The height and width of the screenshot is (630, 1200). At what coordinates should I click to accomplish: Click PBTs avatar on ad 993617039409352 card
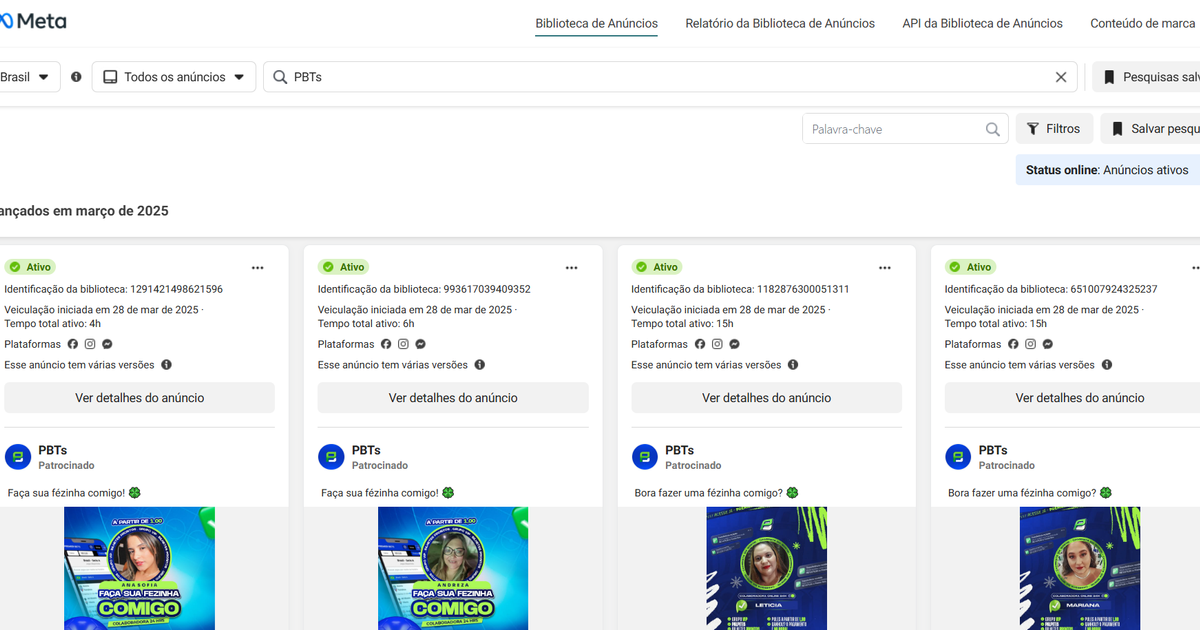click(x=331, y=457)
